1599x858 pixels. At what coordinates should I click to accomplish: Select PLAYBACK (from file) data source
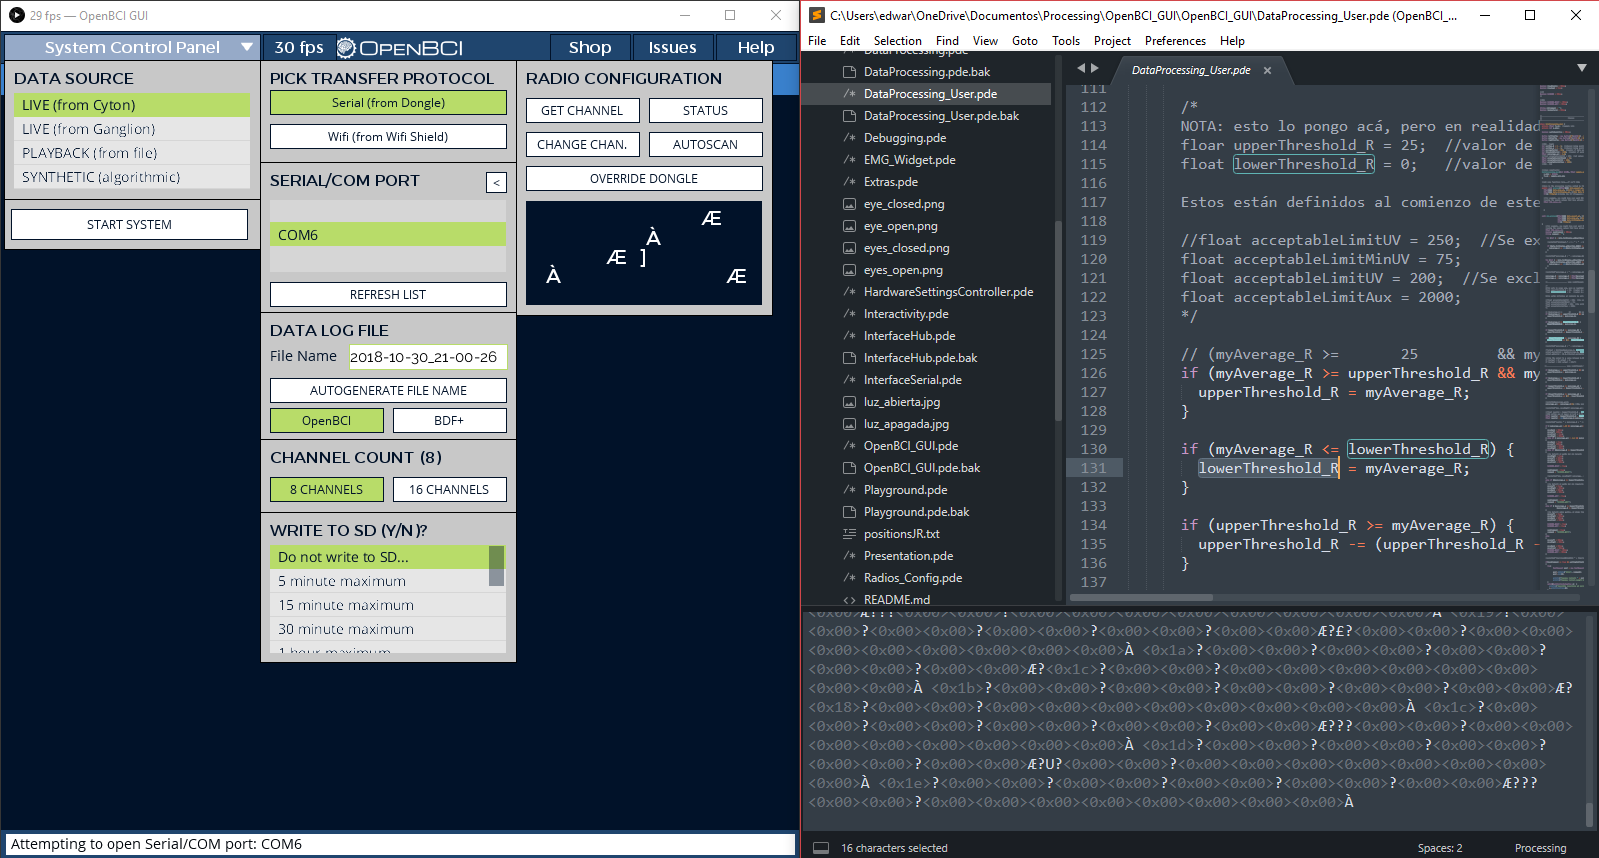pyautogui.click(x=131, y=153)
